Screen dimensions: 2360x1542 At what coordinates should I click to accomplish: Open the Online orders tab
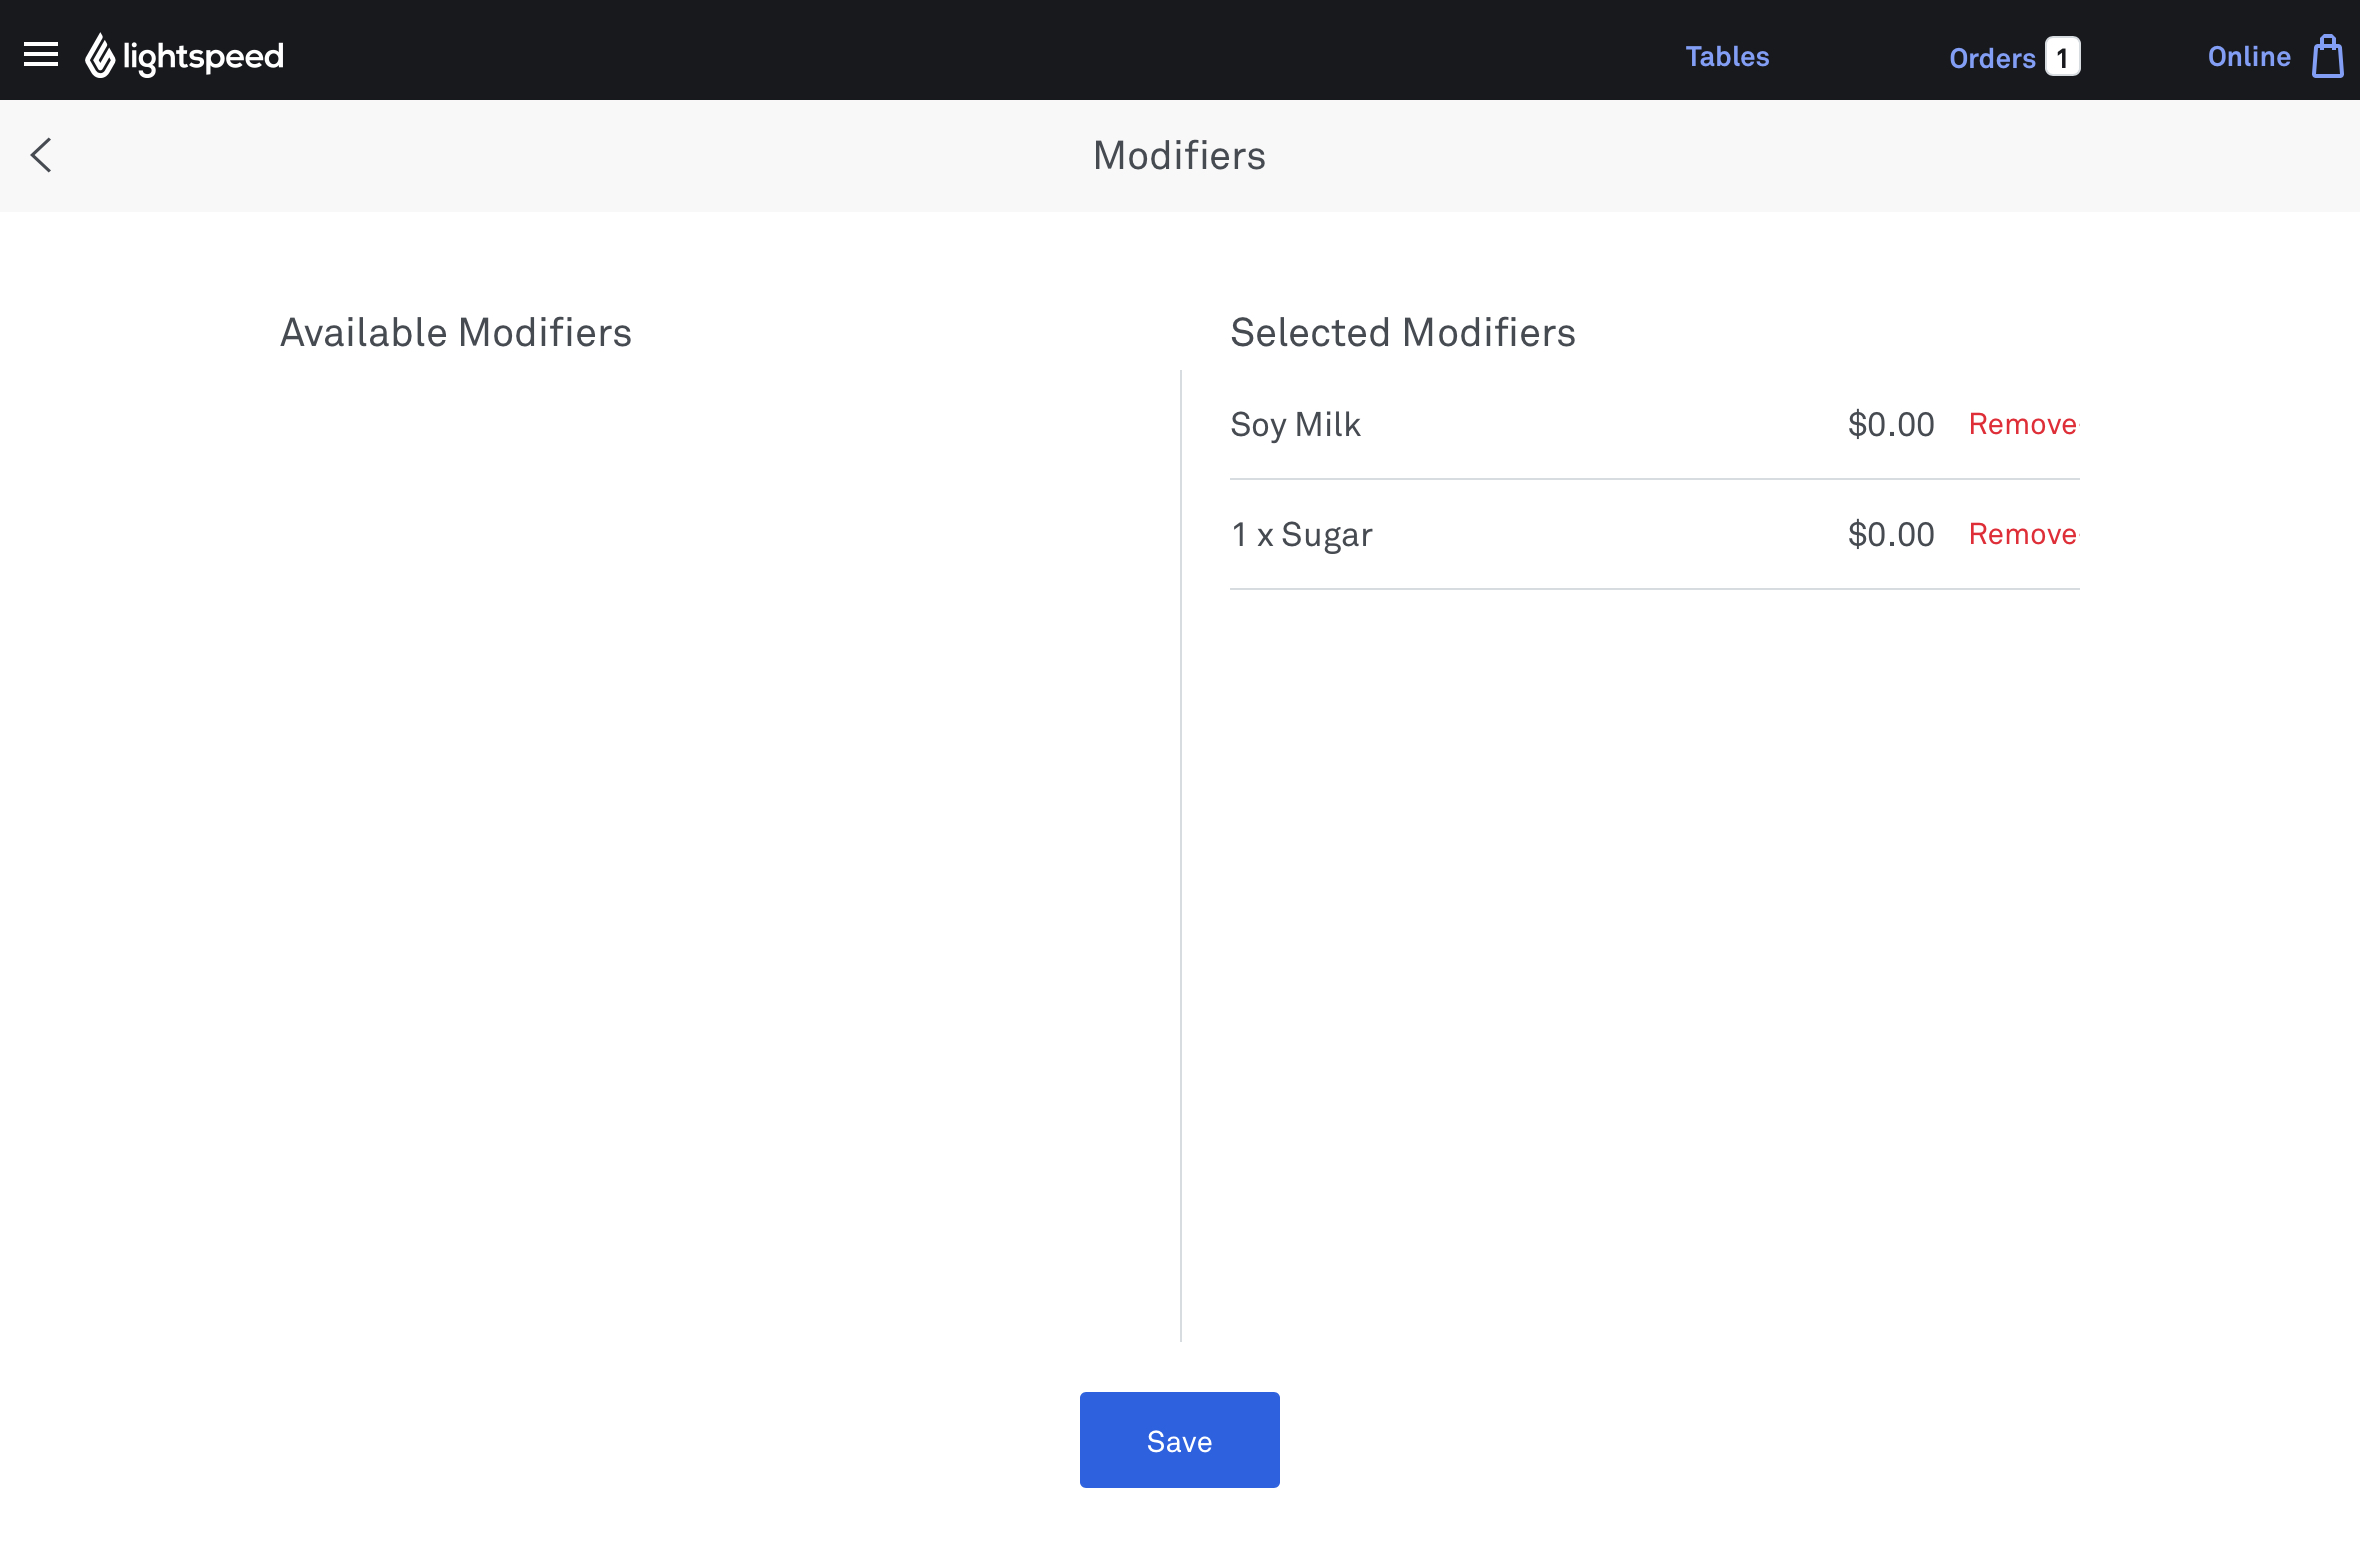tap(2248, 57)
